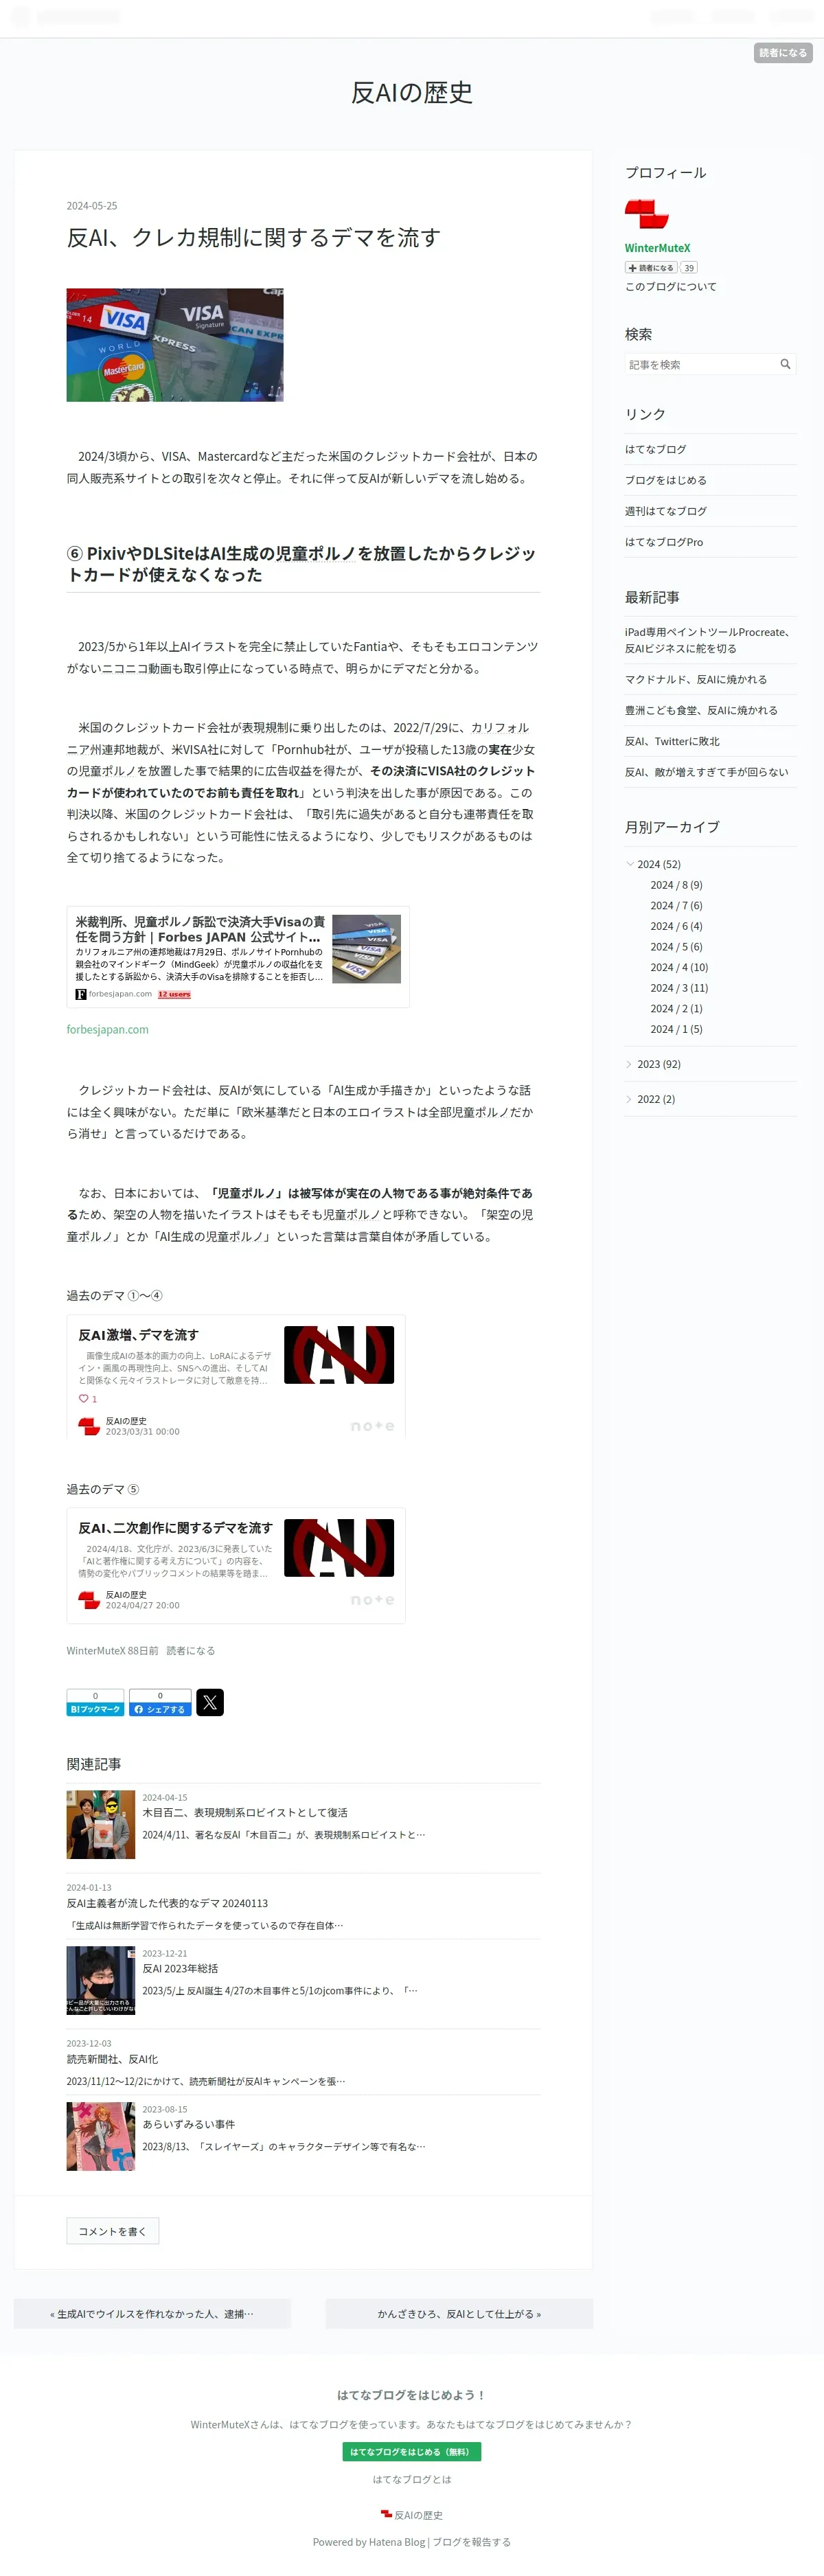The width and height of the screenshot is (824, 2576).
Task: Open WinterMuteX profile name link in sidebar
Action: click(657, 248)
